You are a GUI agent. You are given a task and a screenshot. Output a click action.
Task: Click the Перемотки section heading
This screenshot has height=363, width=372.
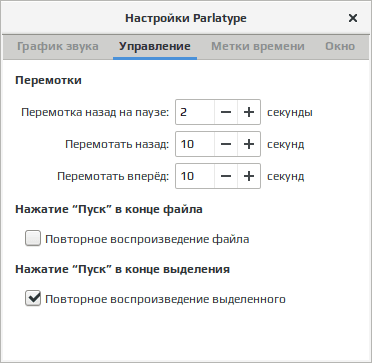[x=48, y=80]
